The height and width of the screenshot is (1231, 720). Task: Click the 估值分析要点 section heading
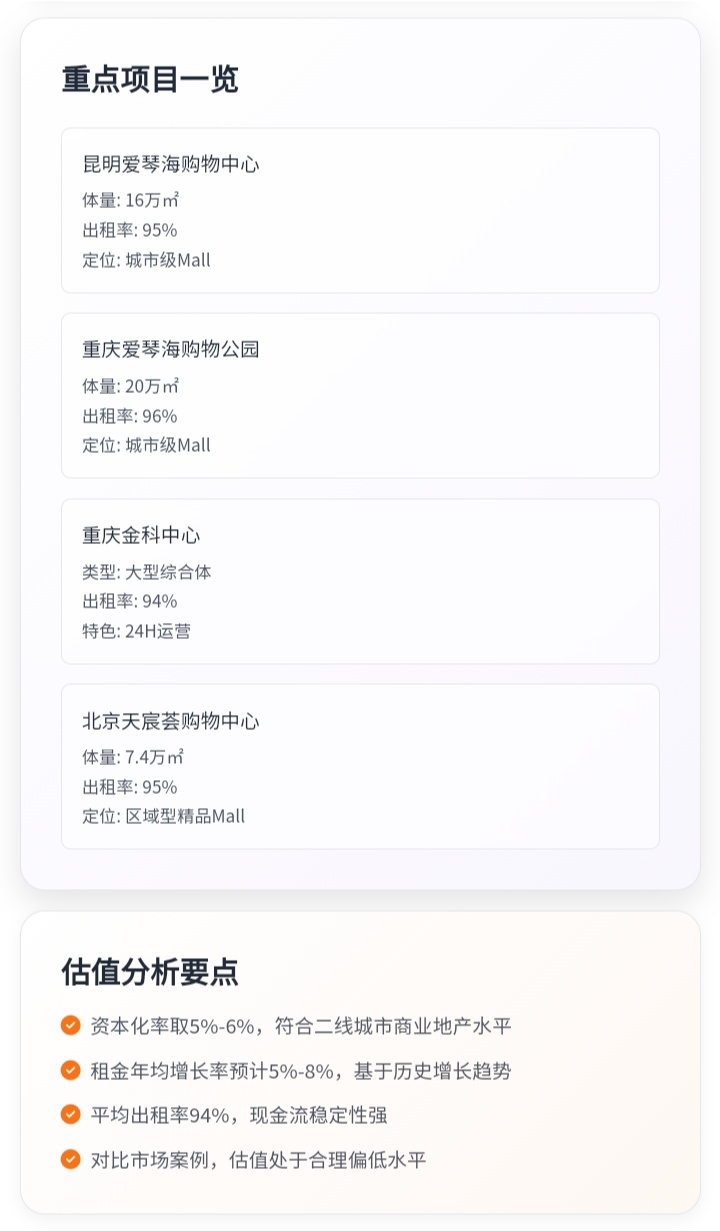[150, 971]
